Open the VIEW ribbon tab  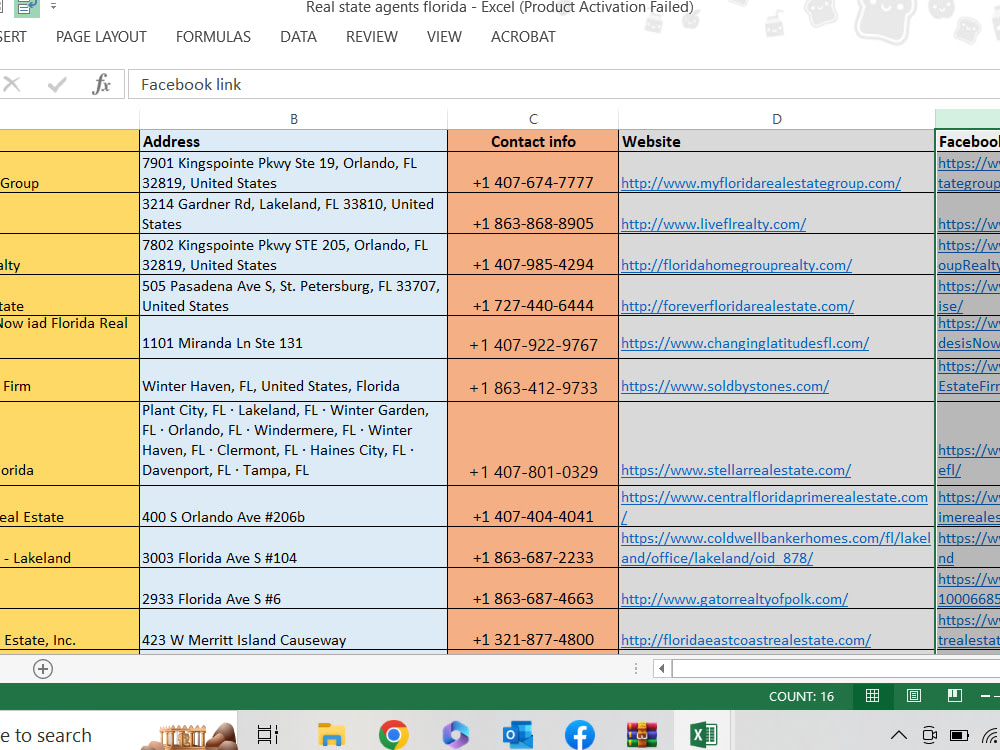(x=444, y=37)
